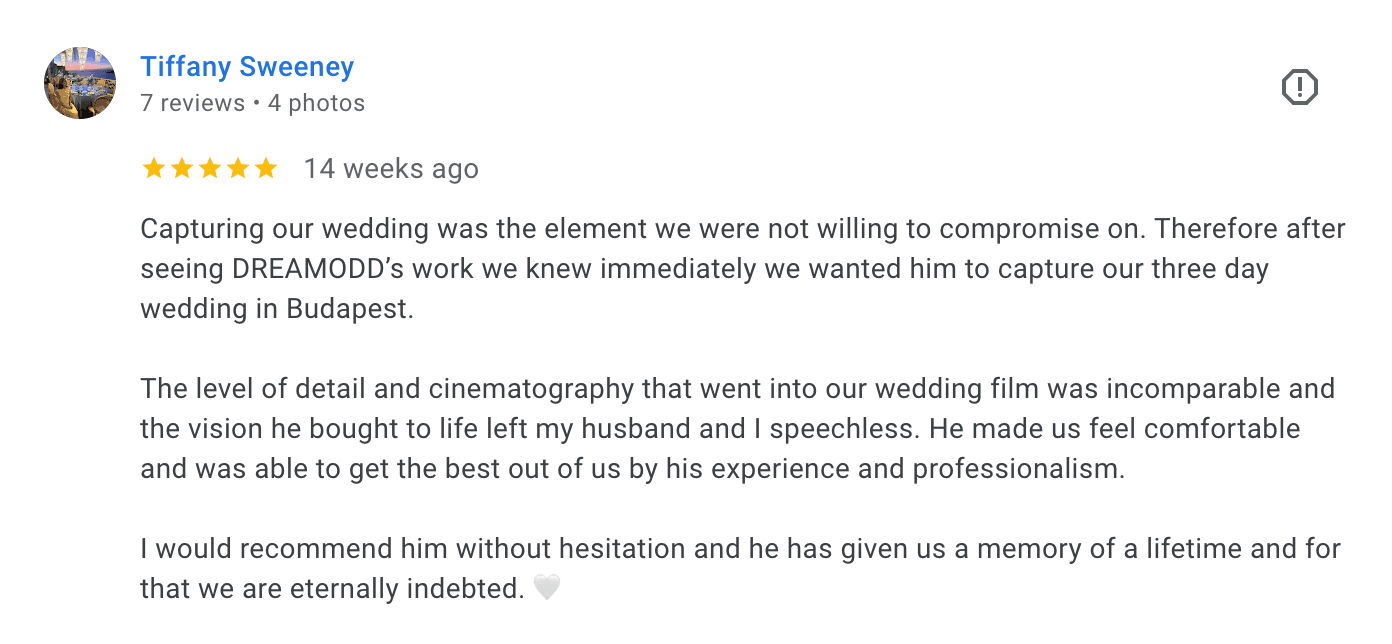Click the paragraph starting "The level of detail"
1392x644 pixels.
(737, 429)
